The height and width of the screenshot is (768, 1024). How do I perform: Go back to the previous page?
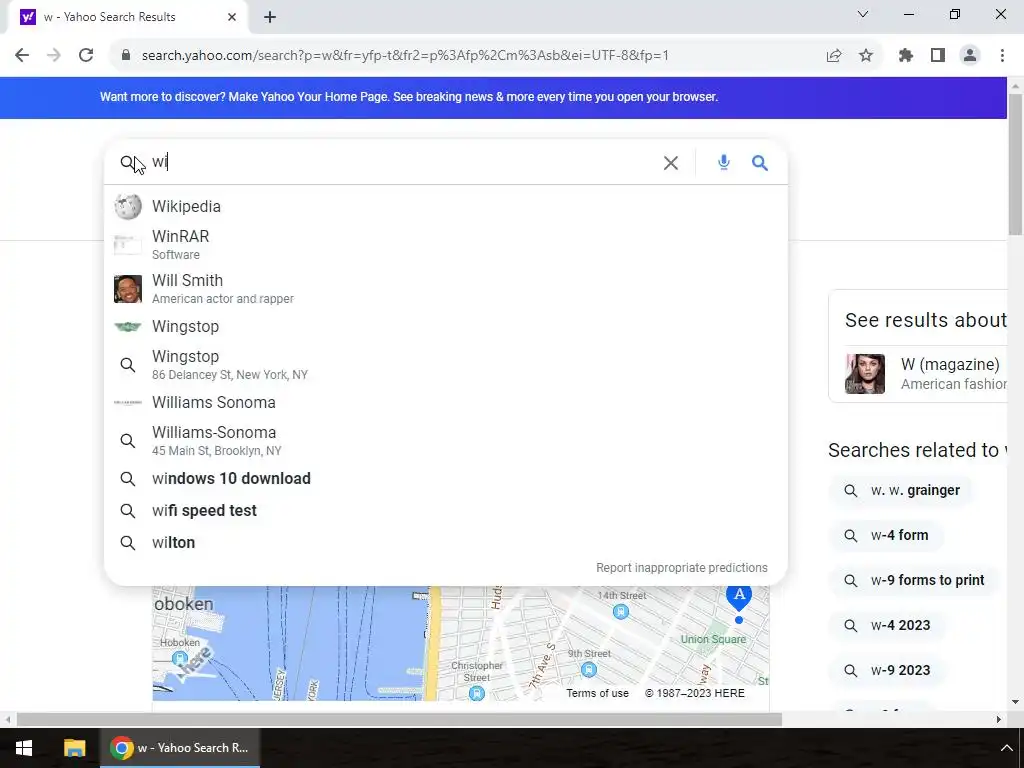(x=22, y=56)
